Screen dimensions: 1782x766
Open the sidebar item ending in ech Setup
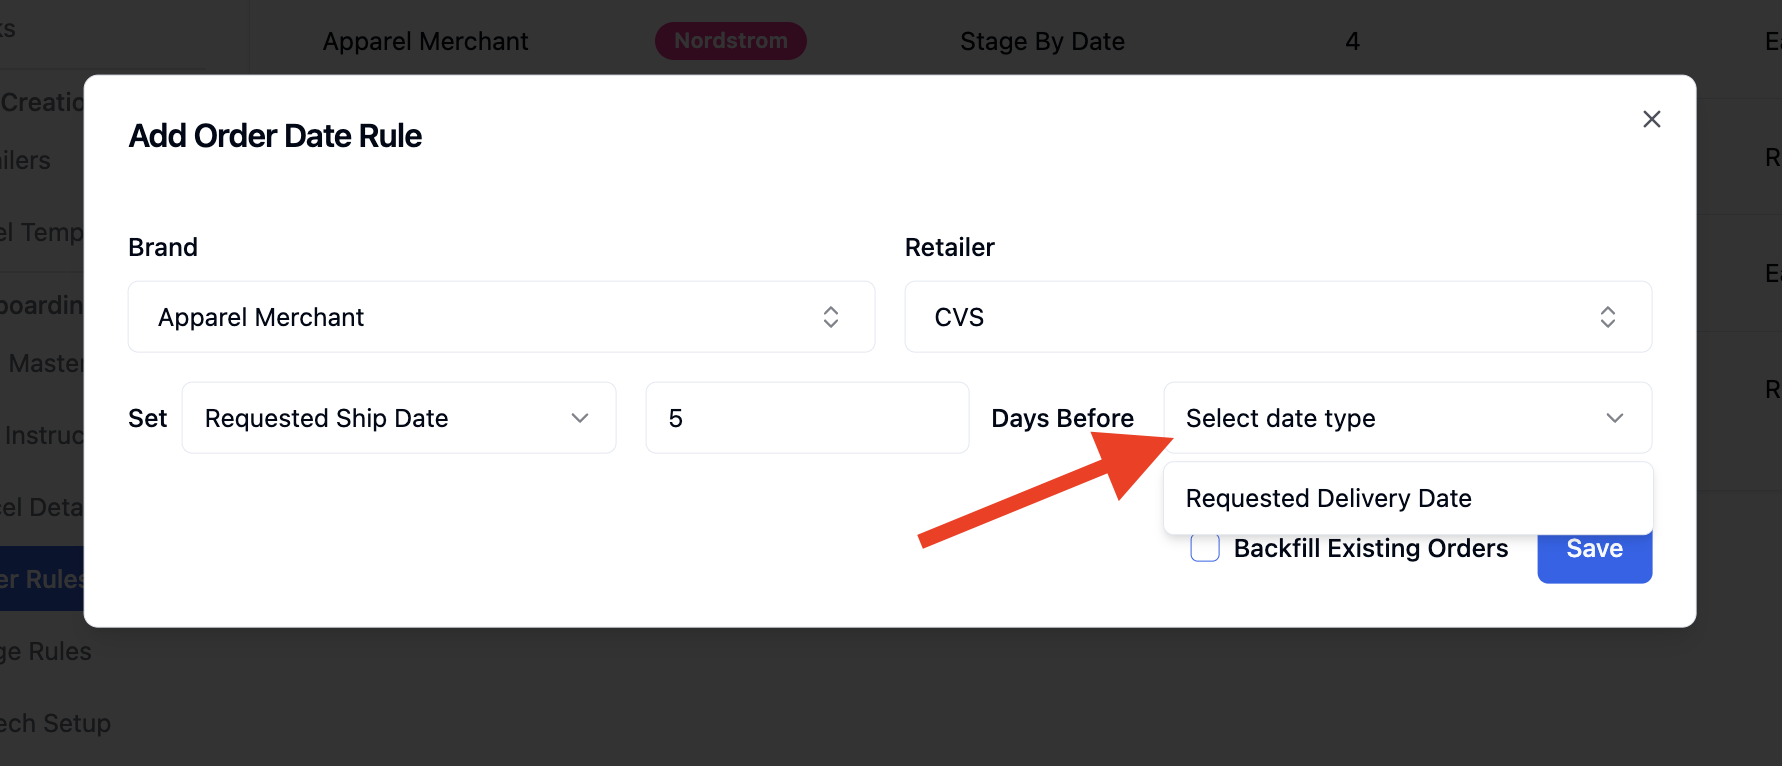coord(55,723)
